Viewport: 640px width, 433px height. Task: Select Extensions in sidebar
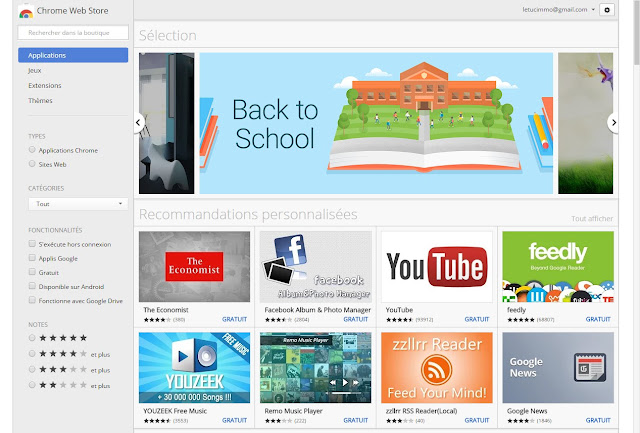pyautogui.click(x=44, y=85)
